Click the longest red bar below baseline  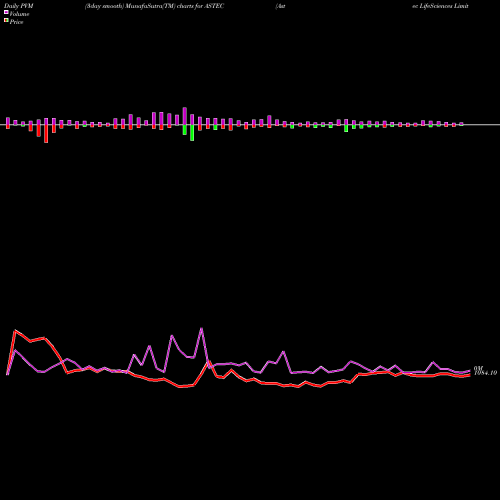pyautogui.click(x=46, y=134)
